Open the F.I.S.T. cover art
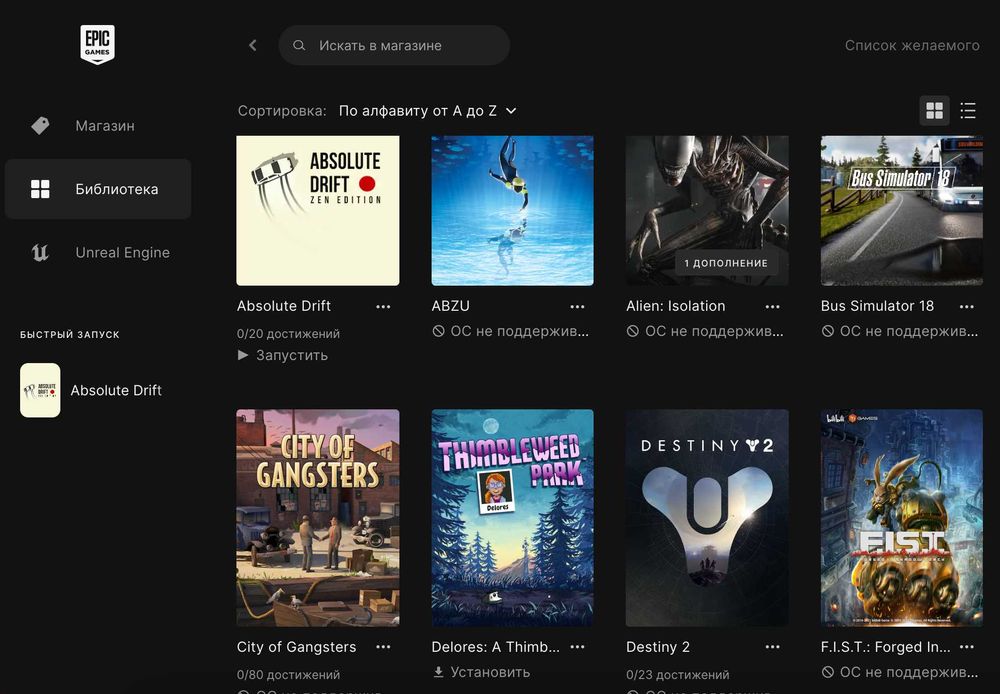Image resolution: width=1000 pixels, height=694 pixels. 901,518
